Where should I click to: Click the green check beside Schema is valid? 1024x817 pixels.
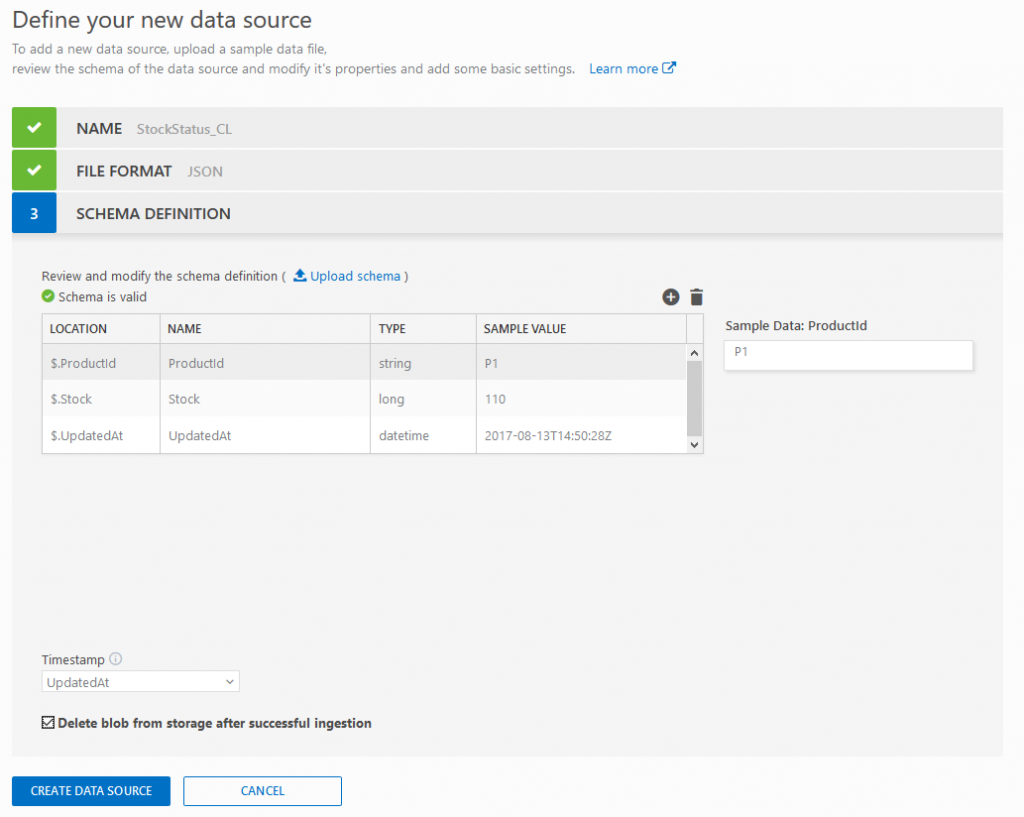pyautogui.click(x=47, y=296)
